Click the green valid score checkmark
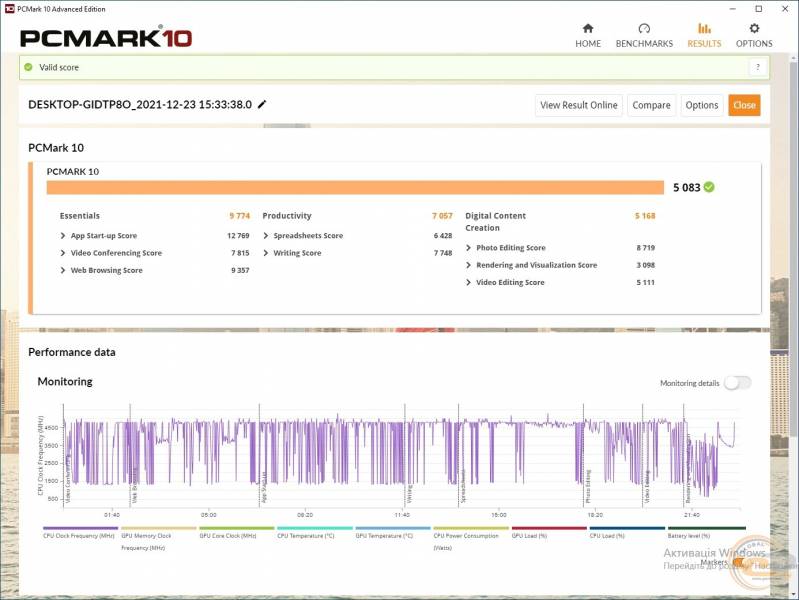The width and height of the screenshot is (799, 600). pos(29,67)
